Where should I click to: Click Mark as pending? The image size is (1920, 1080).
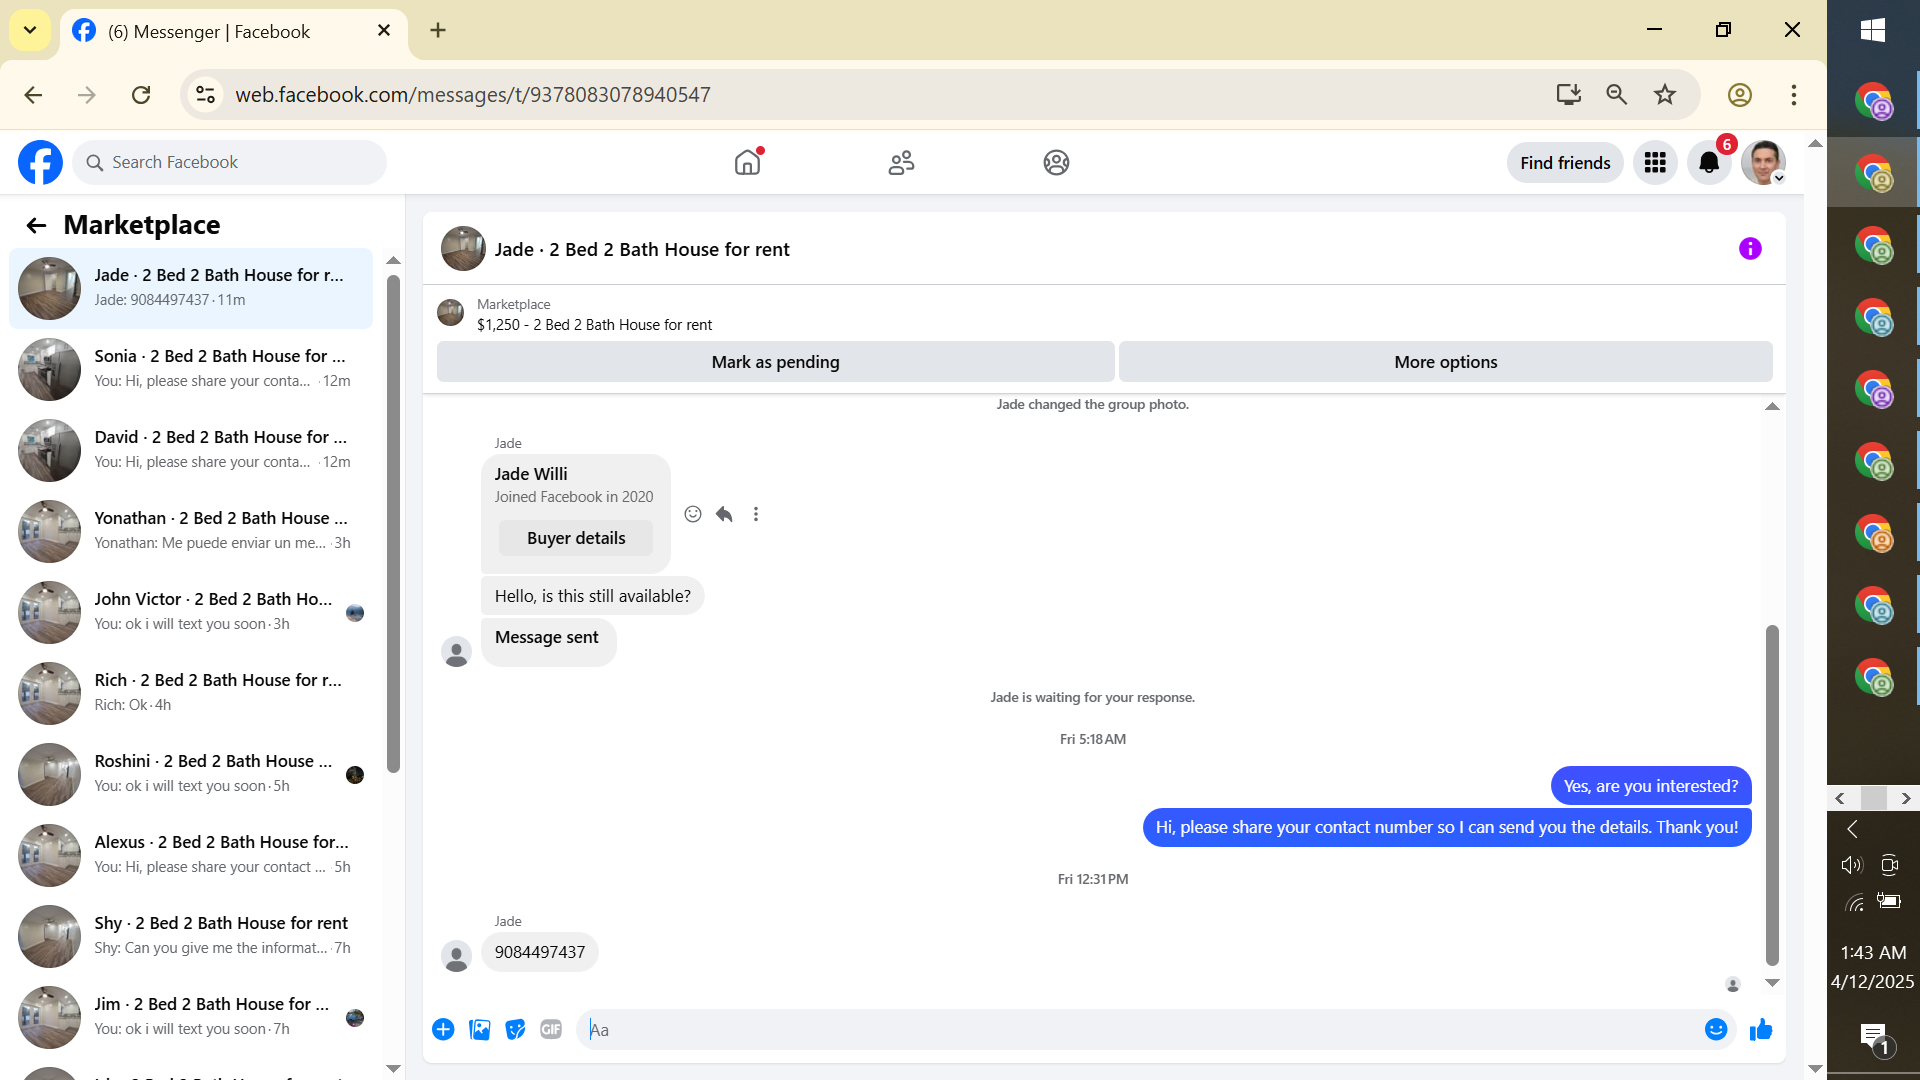[775, 361]
